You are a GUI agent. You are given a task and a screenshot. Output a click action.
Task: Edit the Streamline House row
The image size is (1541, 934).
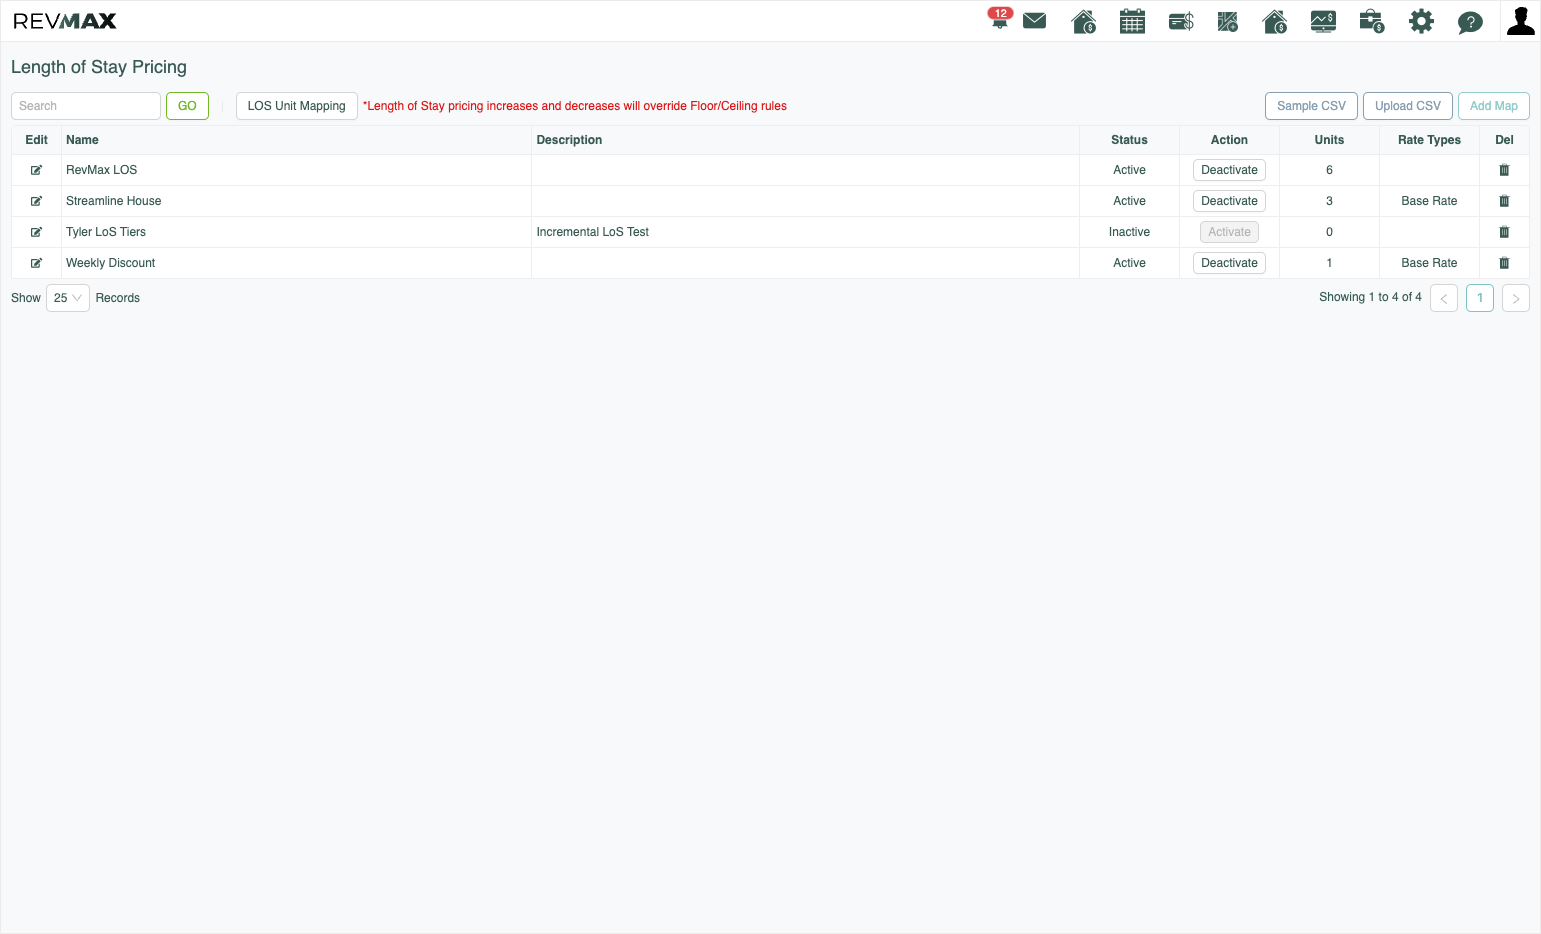pyautogui.click(x=36, y=201)
